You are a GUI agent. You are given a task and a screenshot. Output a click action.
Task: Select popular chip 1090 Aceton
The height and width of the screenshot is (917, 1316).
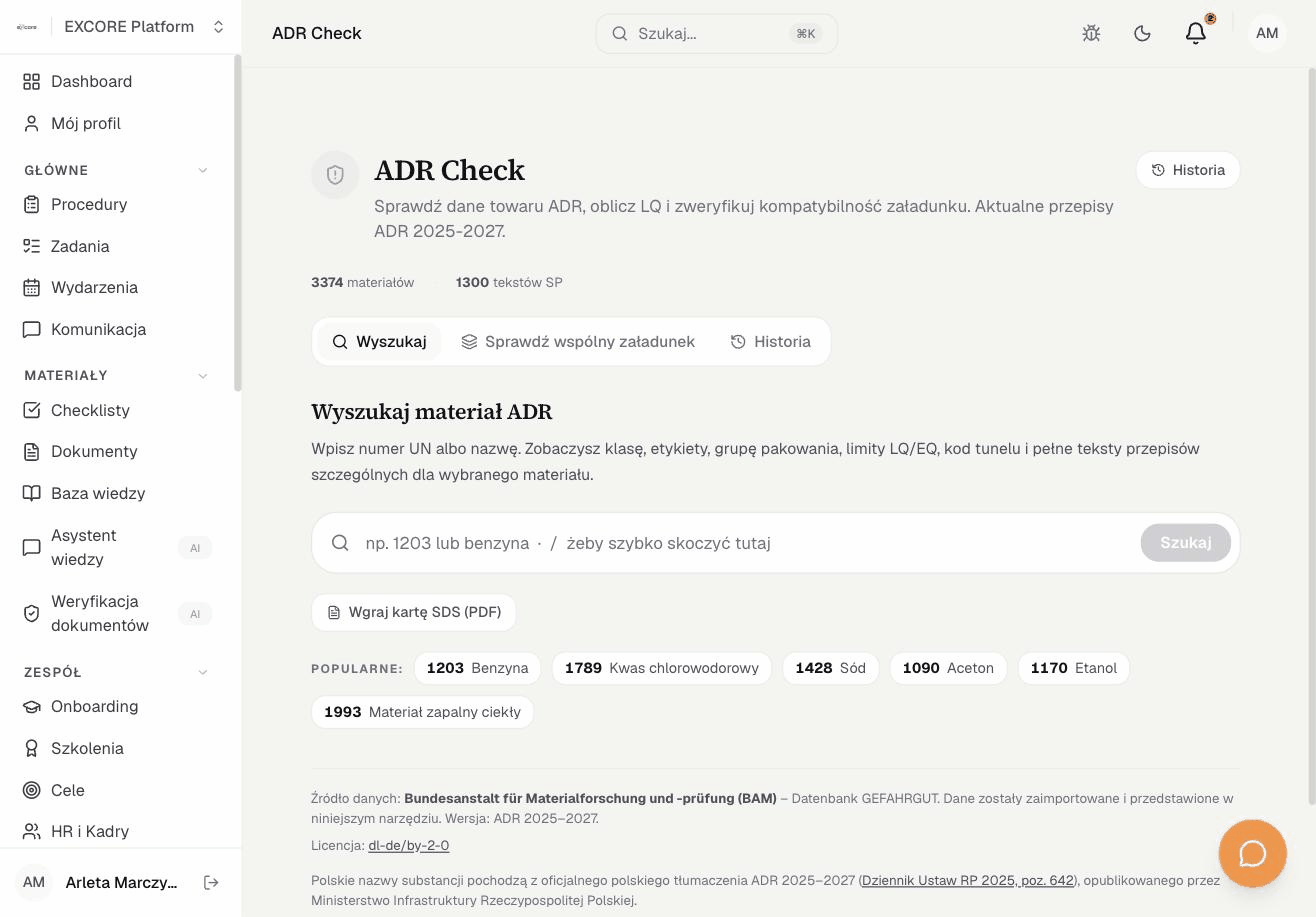(x=948, y=668)
